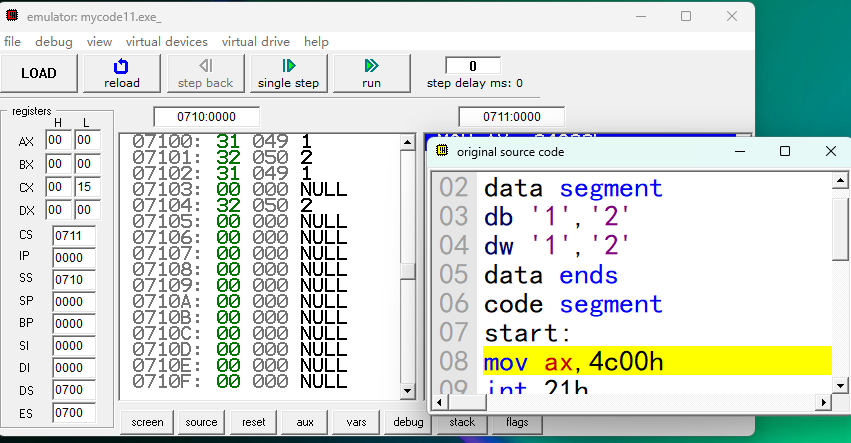
Task: Select the DX high byte field
Action: pyautogui.click(x=58, y=210)
